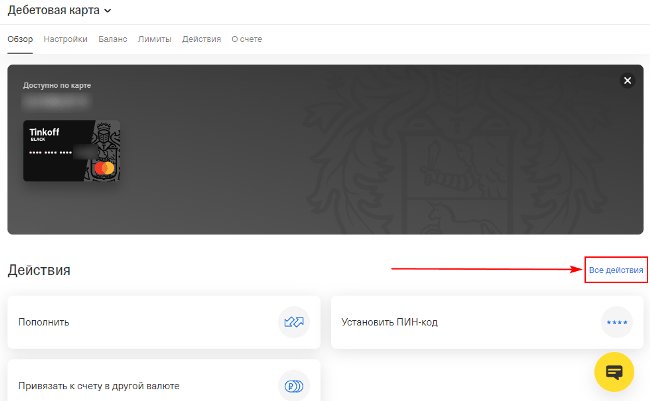This screenshot has width=650, height=401.
Task: Click the Пополнить action card
Action: [164, 322]
